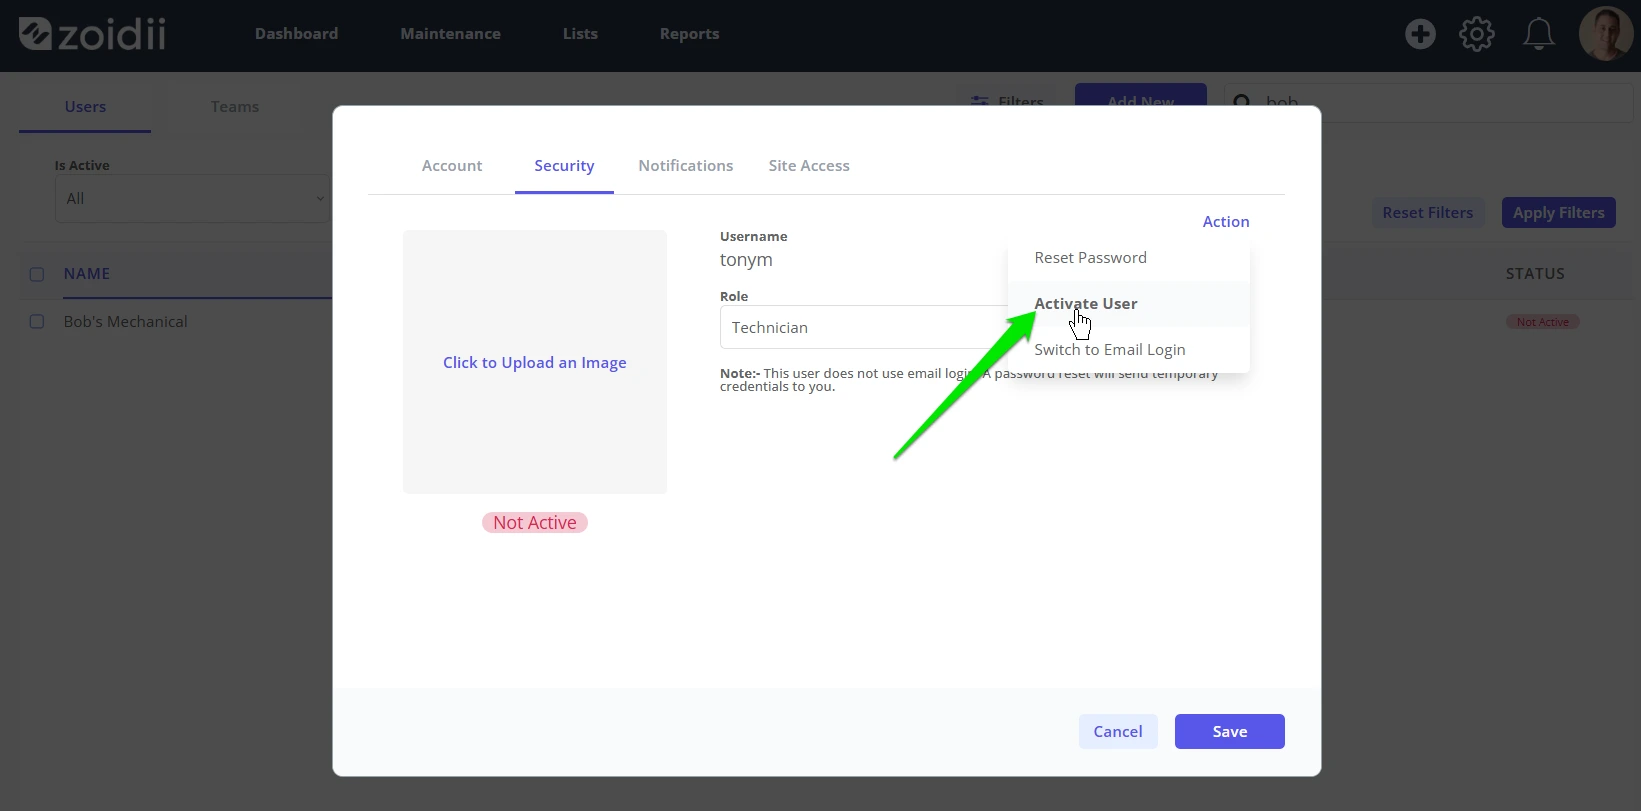
Task: Click the Not Active status in table
Action: click(x=1542, y=322)
